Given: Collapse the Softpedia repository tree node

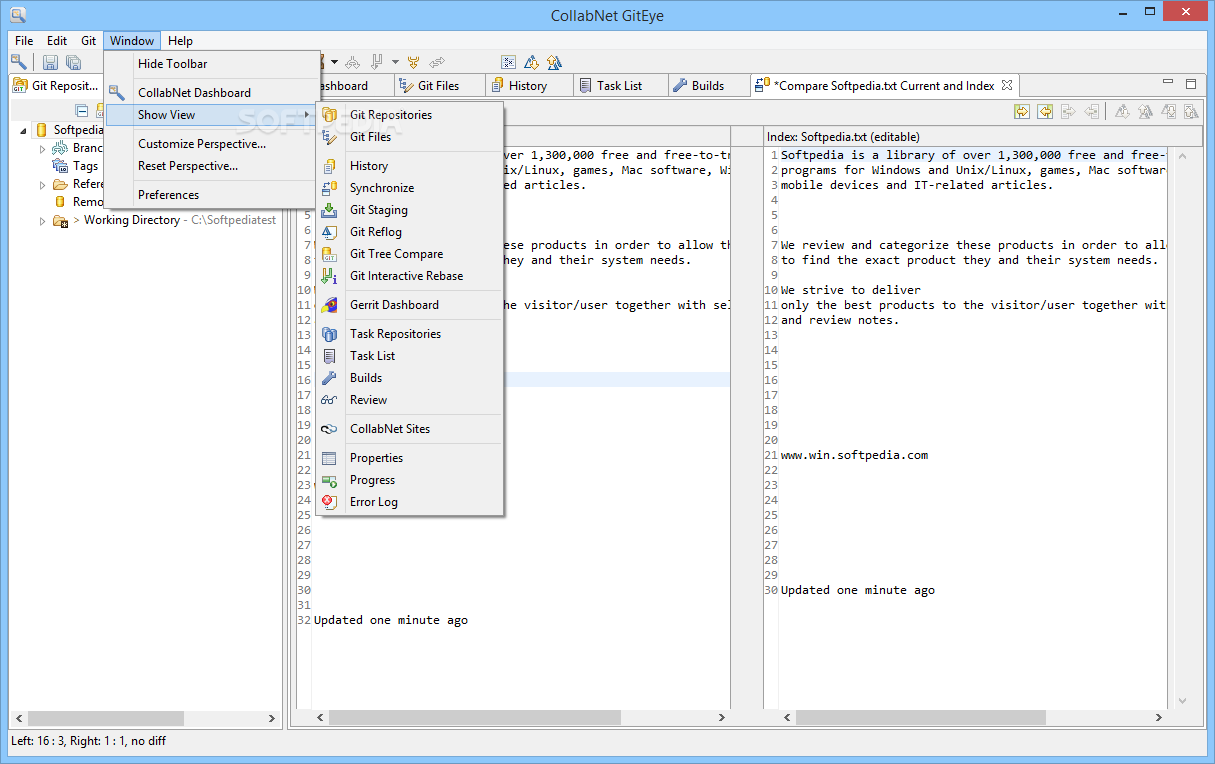Looking at the screenshot, I should pyautogui.click(x=23, y=130).
